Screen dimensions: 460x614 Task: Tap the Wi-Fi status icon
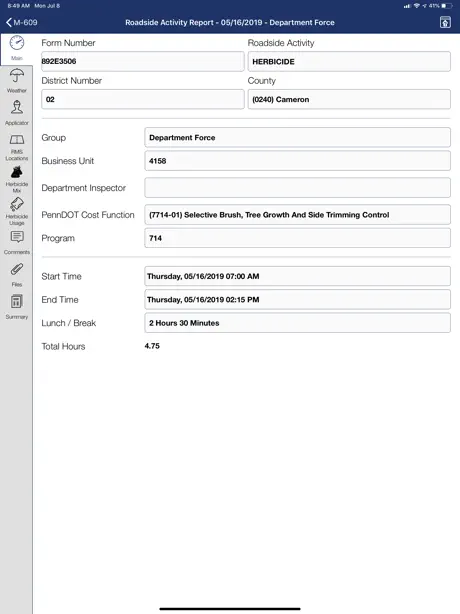(417, 6)
